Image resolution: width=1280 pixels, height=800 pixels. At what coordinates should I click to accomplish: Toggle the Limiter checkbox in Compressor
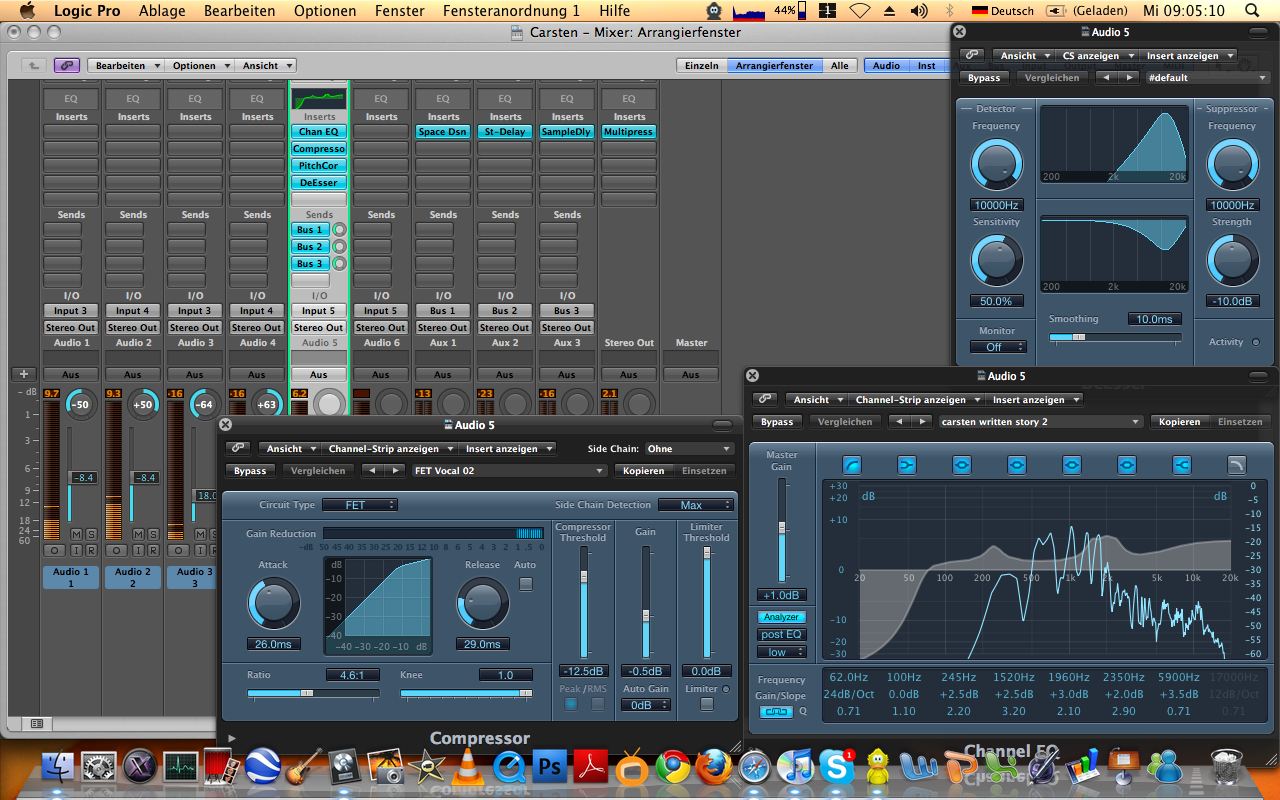(x=707, y=704)
